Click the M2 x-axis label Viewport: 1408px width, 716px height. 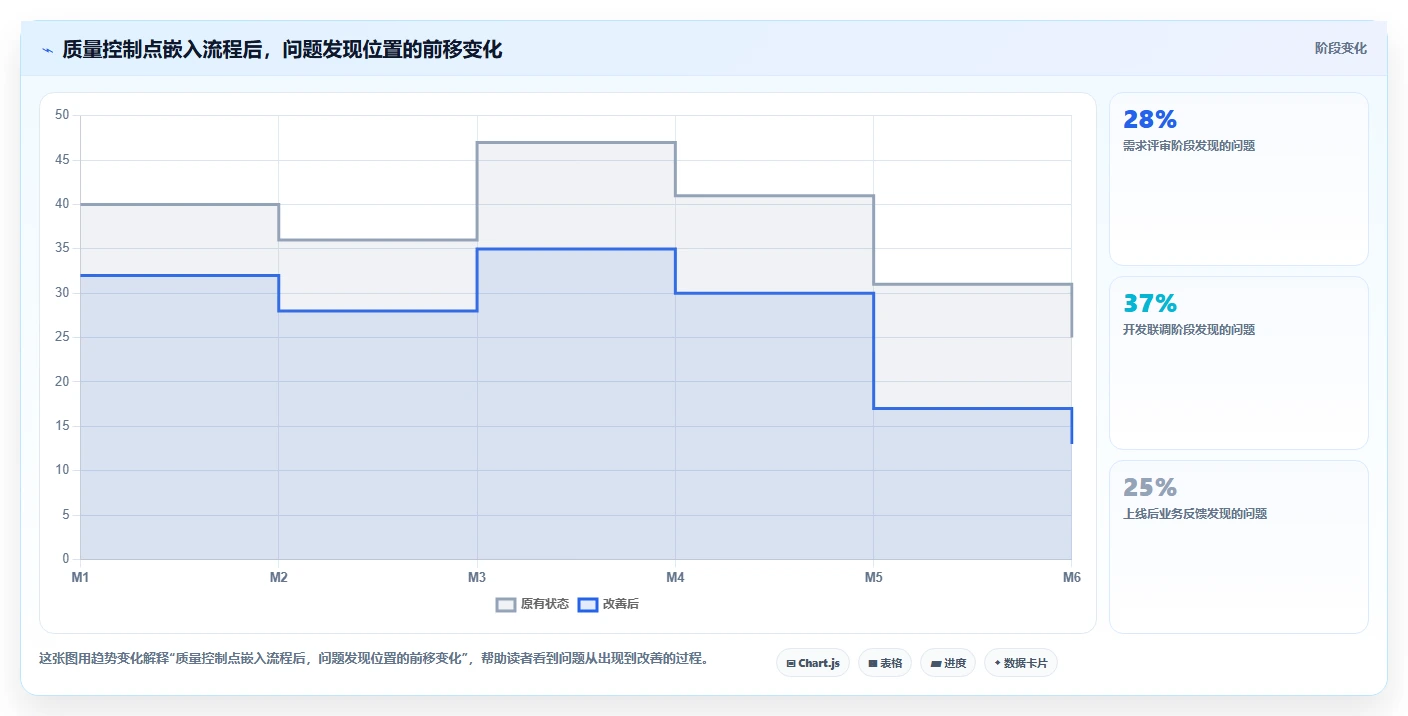coord(278,577)
